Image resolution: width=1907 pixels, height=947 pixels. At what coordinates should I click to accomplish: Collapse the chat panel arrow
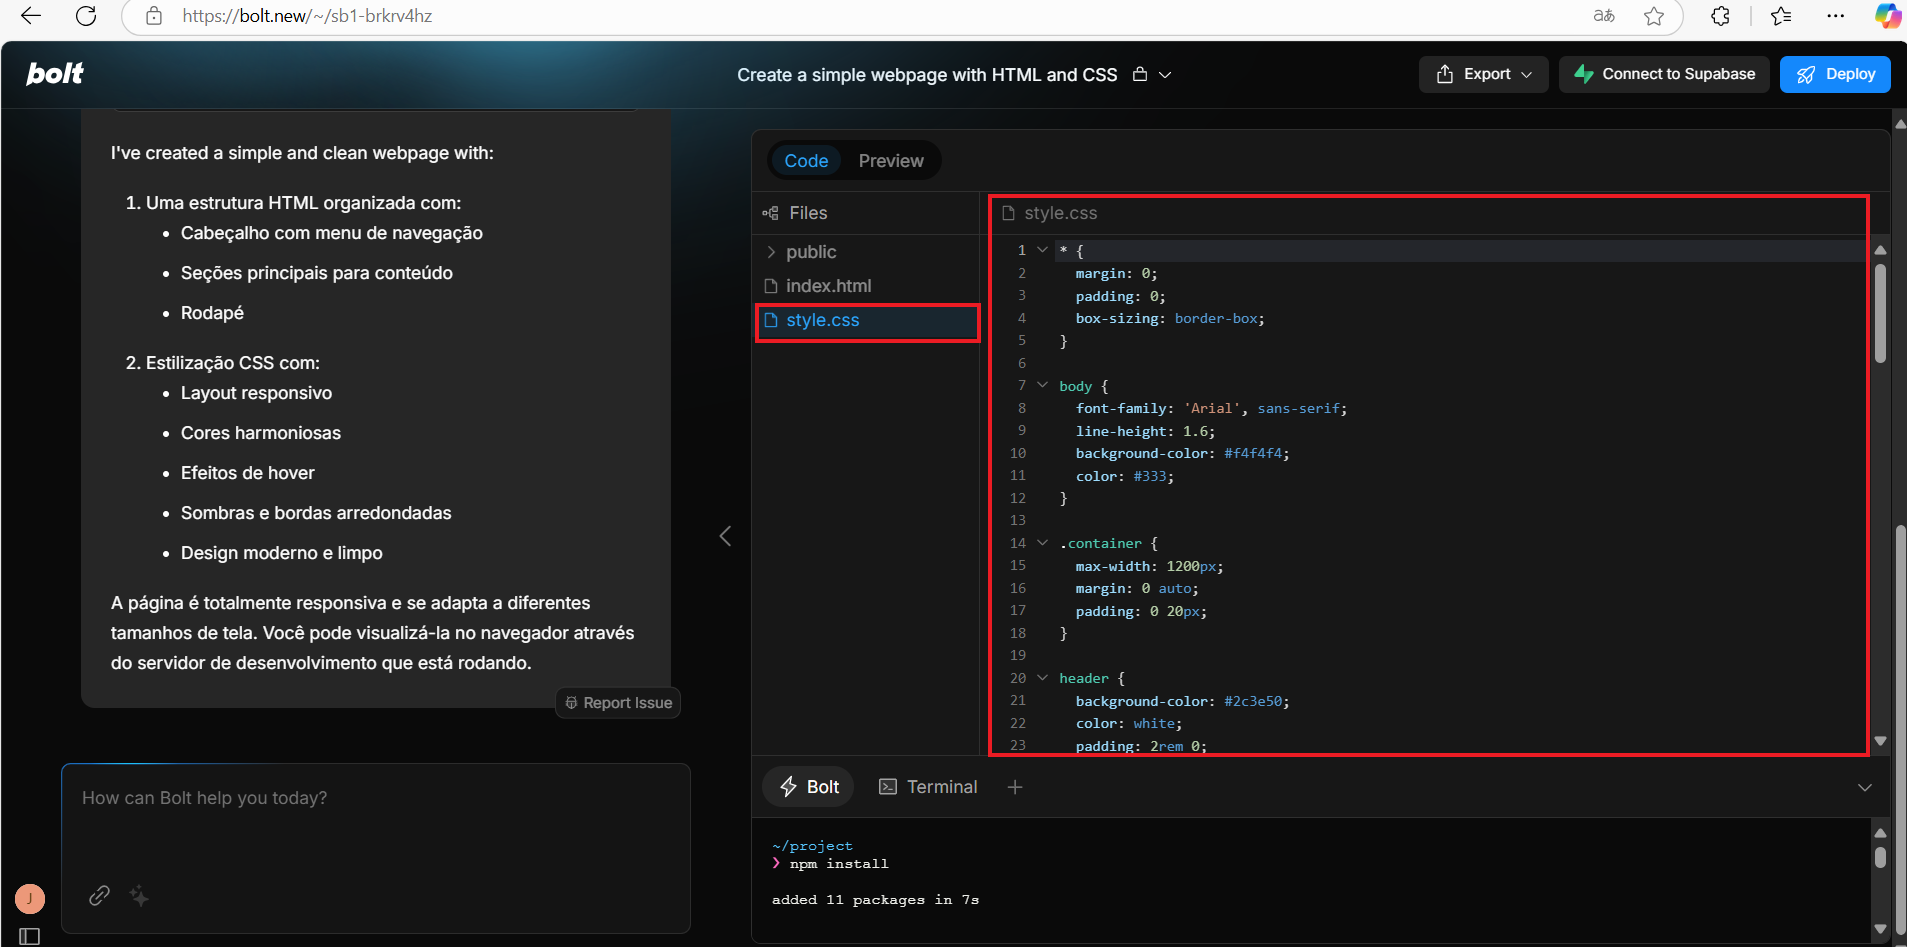pyautogui.click(x=725, y=536)
